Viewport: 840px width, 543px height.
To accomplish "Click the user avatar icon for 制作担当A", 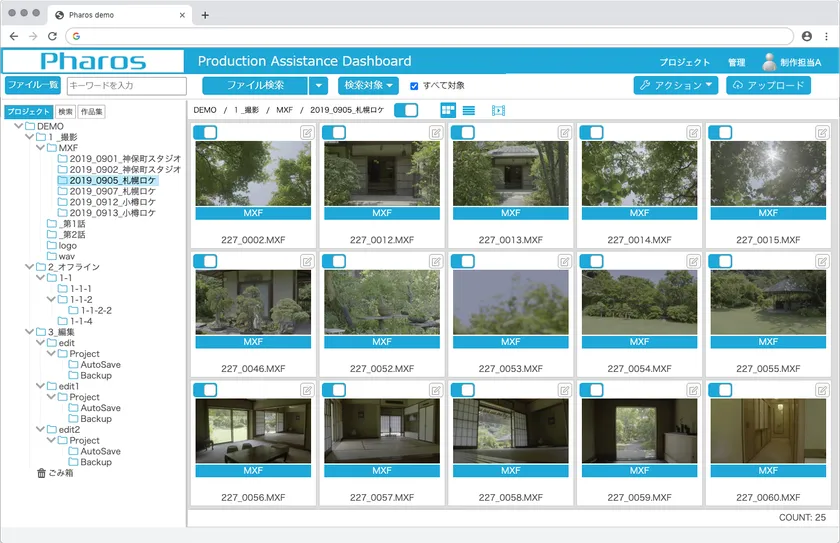I will click(769, 62).
